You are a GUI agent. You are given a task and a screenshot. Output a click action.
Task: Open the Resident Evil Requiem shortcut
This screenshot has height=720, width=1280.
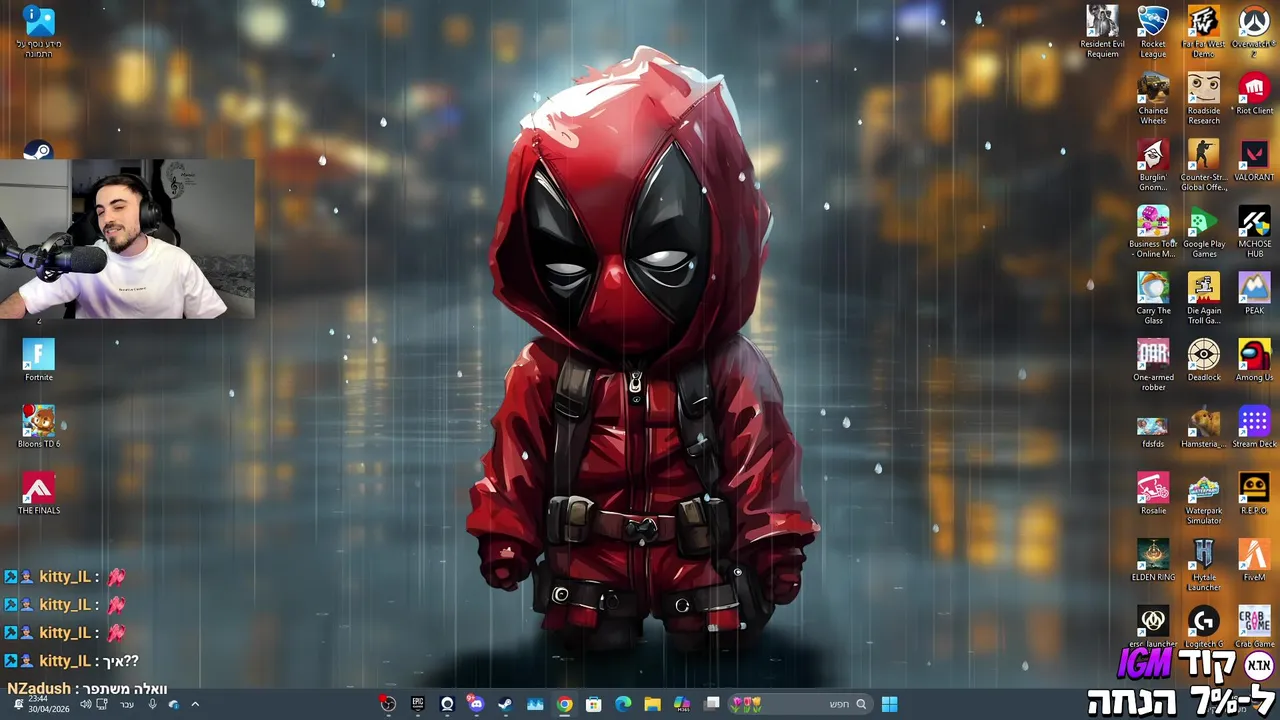point(1102,31)
